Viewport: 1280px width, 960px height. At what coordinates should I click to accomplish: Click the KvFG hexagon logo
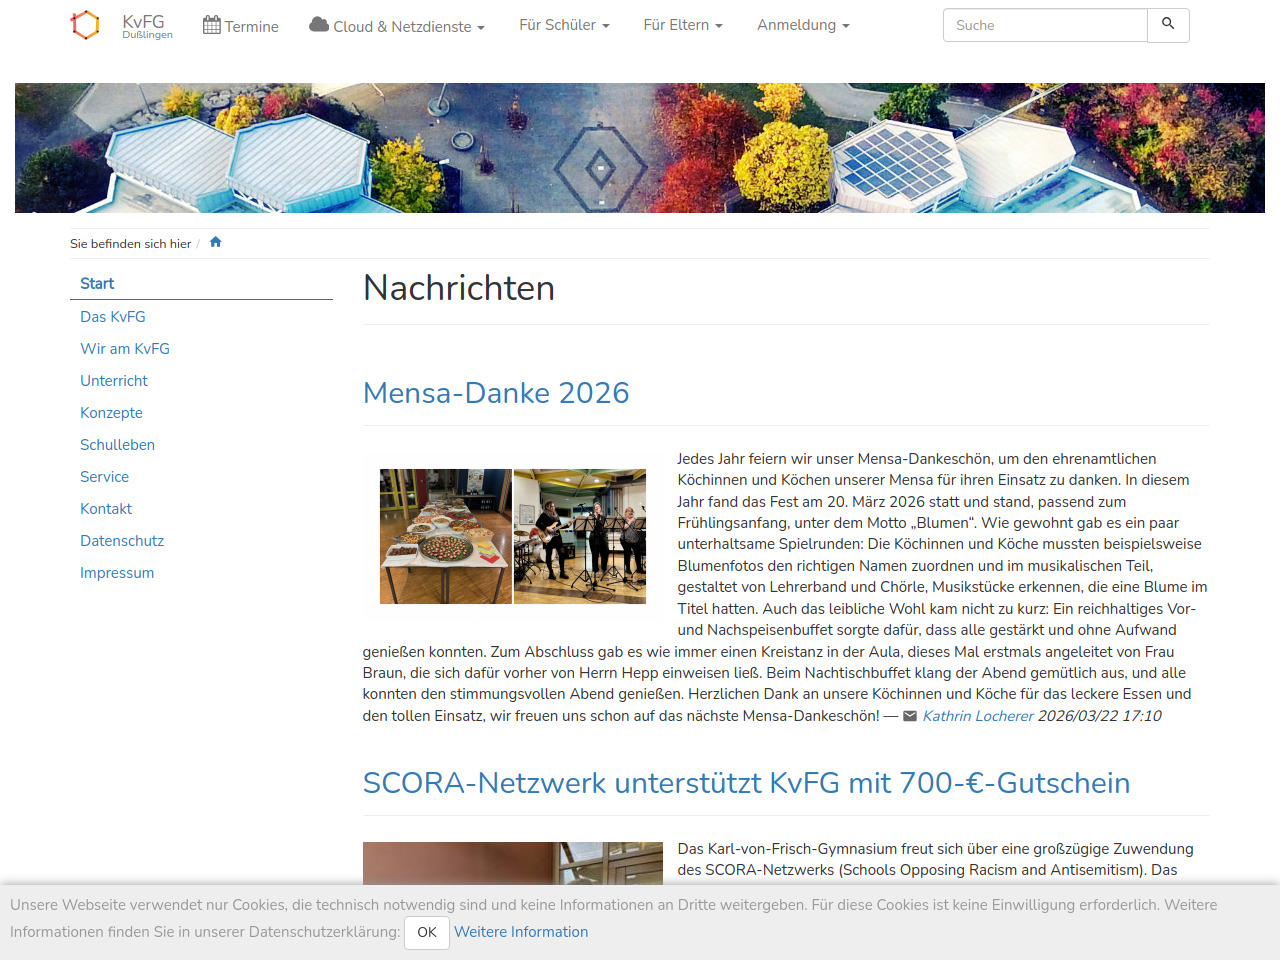pyautogui.click(x=86, y=25)
